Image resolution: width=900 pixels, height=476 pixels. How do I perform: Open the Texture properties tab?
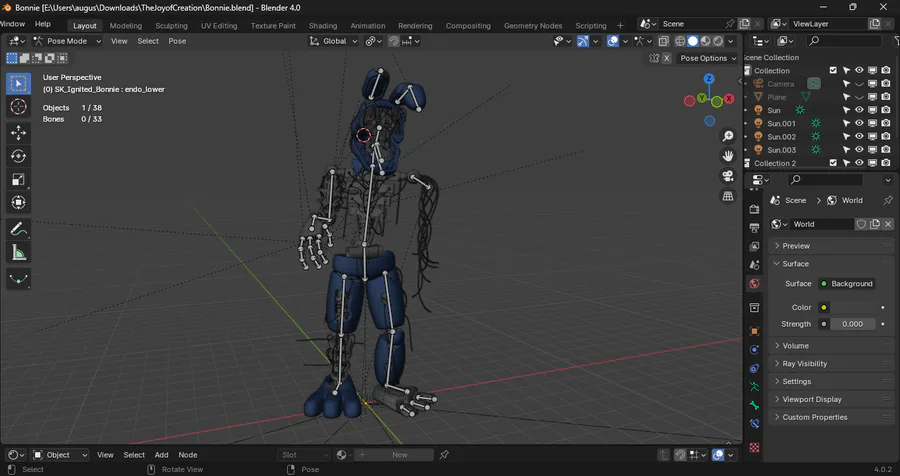tap(754, 447)
